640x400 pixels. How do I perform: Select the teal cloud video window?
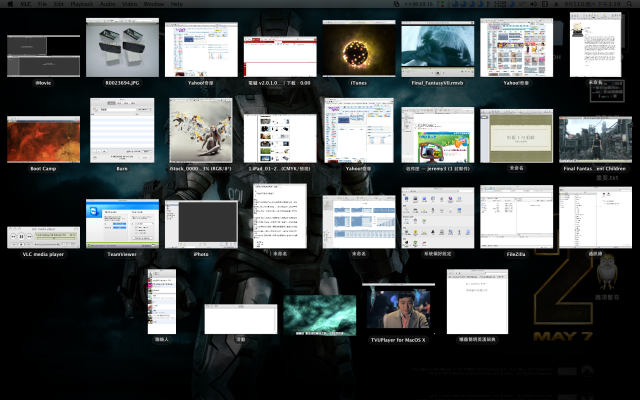(x=320, y=316)
